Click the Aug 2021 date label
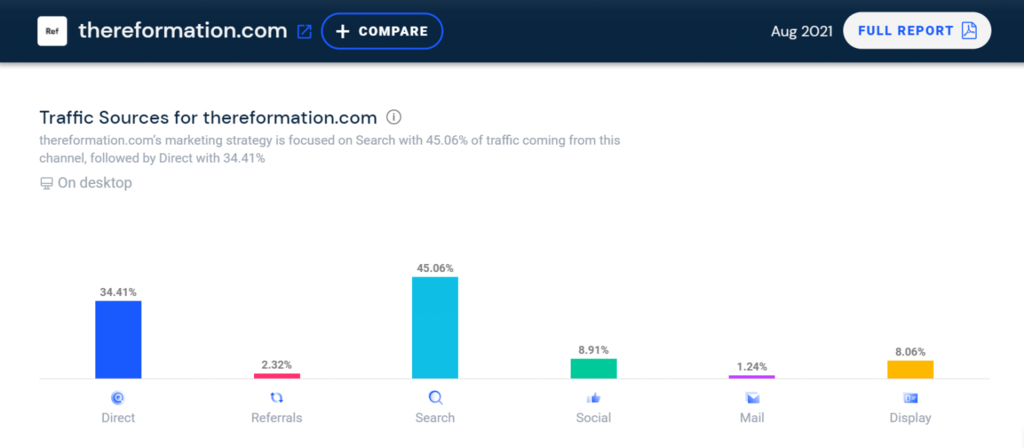 coord(801,31)
